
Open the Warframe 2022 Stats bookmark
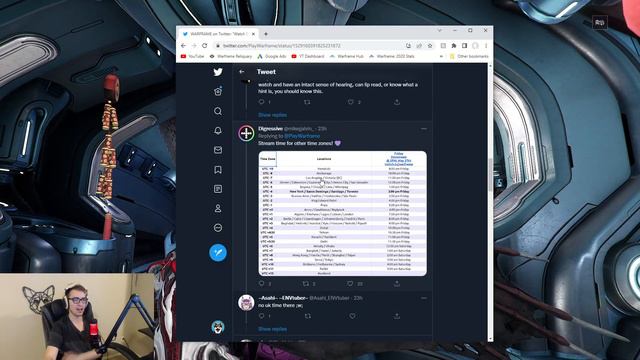(x=391, y=56)
